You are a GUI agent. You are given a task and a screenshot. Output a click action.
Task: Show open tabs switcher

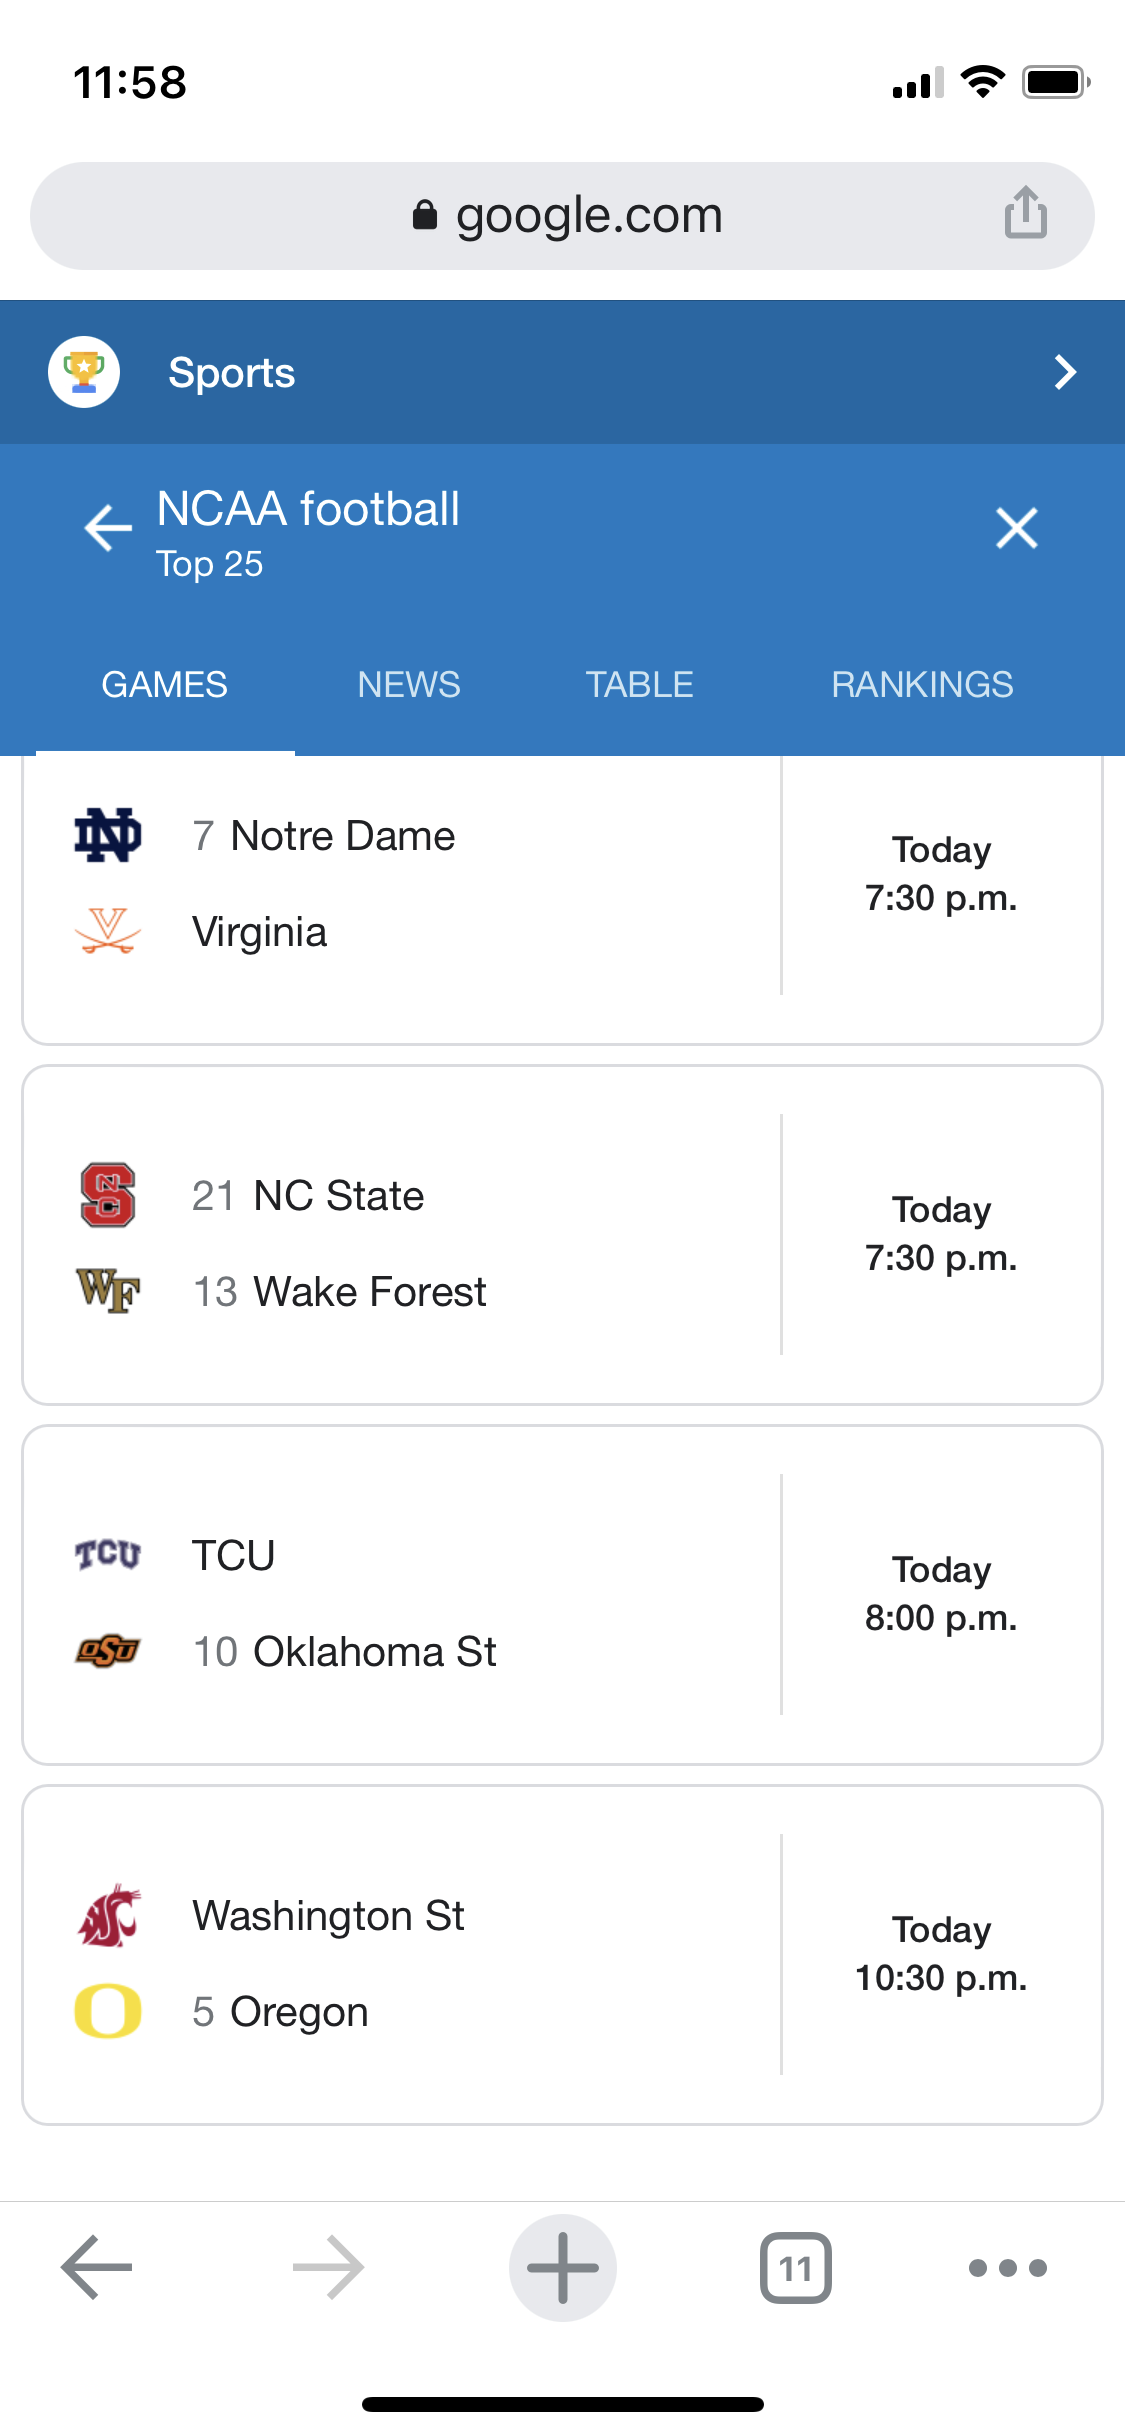click(x=795, y=2267)
